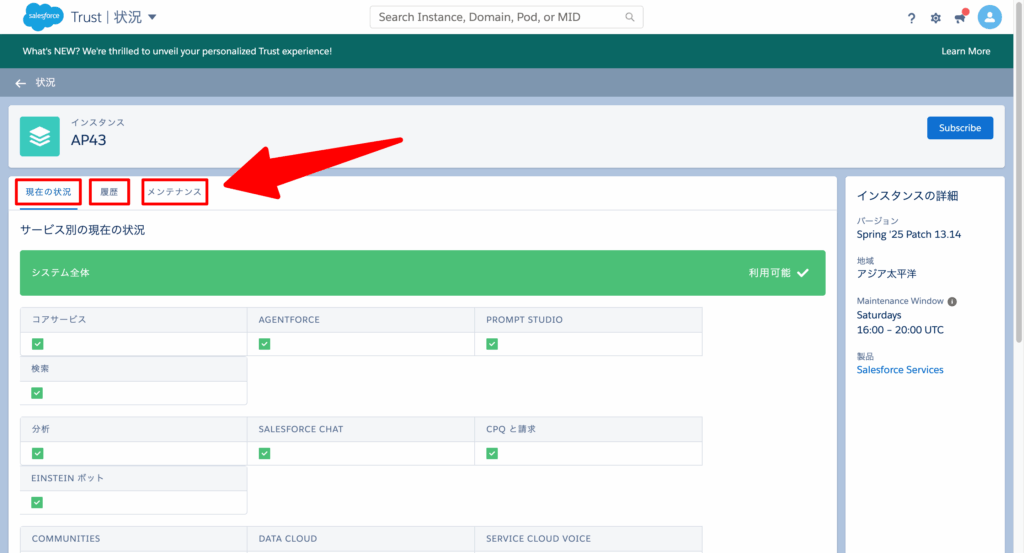The image size is (1024, 553).
Task: Click the 検索 status check icon
Action: coord(37,393)
